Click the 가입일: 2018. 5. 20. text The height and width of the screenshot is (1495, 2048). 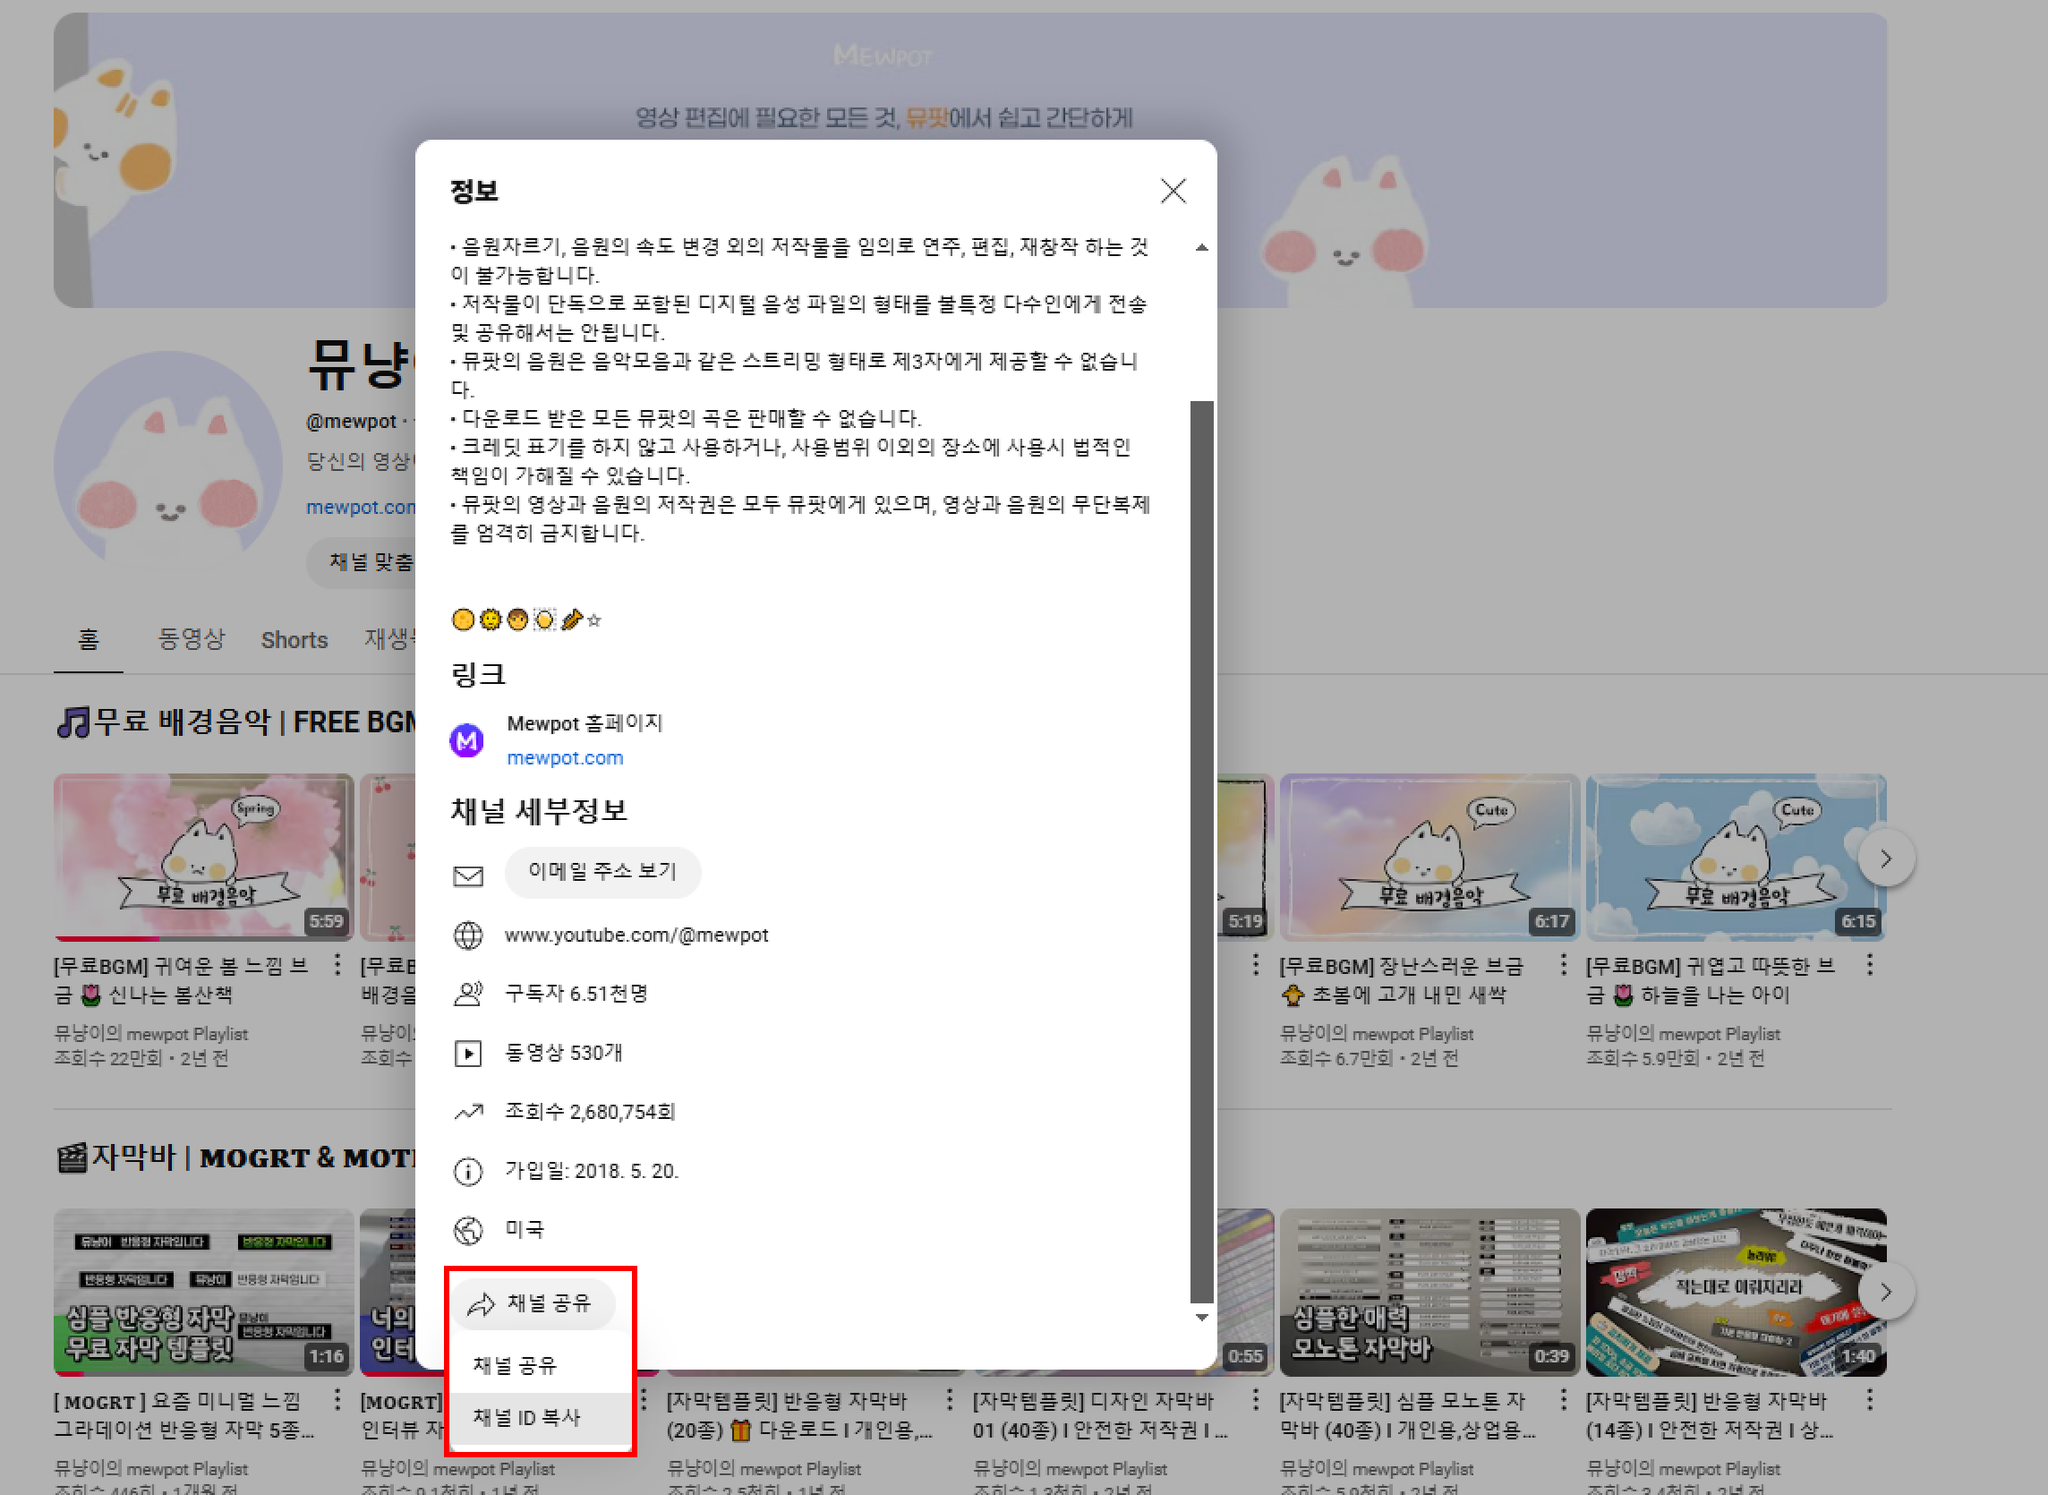[x=591, y=1171]
